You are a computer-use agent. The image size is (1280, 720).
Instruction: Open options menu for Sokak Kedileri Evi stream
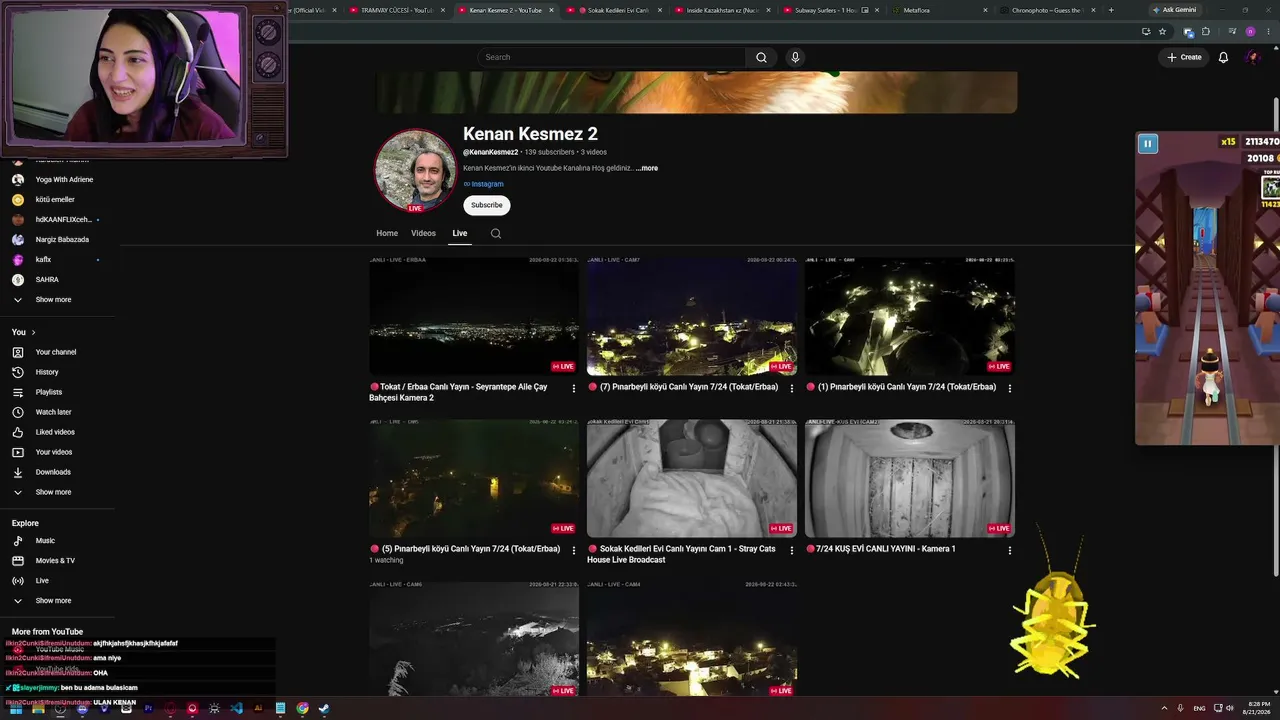coord(792,550)
